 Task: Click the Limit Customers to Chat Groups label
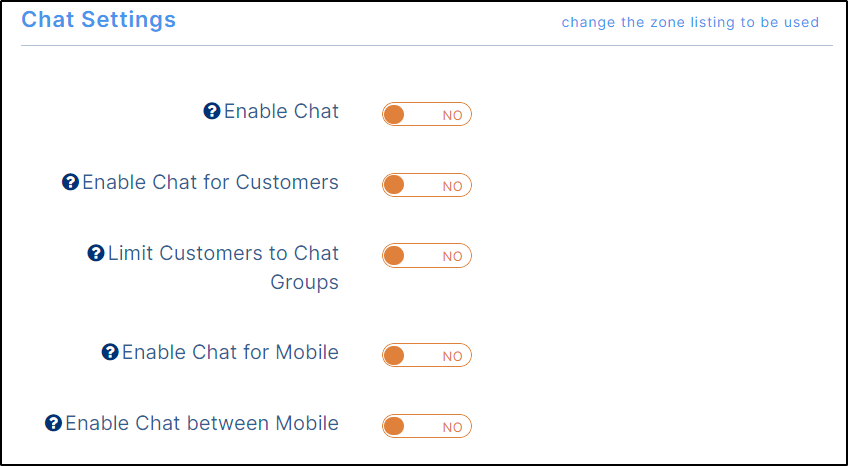223,267
